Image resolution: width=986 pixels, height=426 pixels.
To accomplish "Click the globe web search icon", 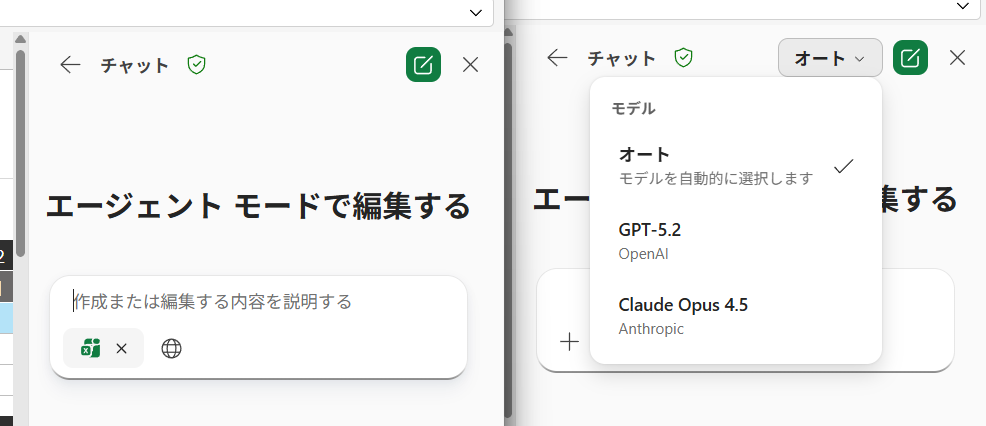I will [x=172, y=348].
